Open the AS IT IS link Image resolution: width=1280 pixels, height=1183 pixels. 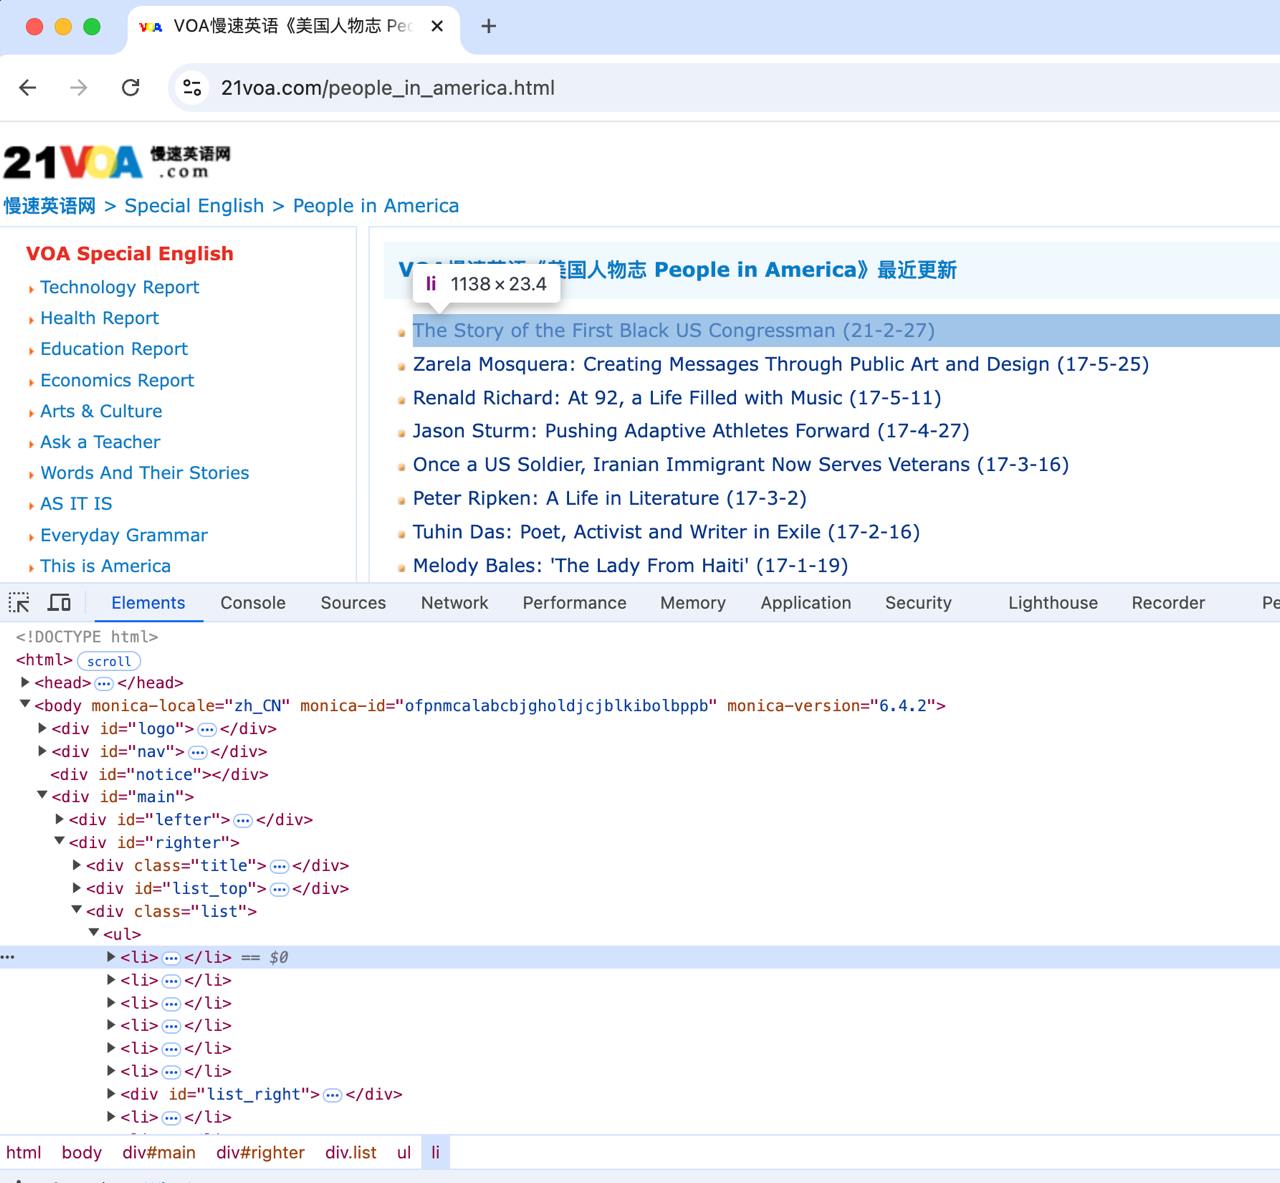[76, 504]
